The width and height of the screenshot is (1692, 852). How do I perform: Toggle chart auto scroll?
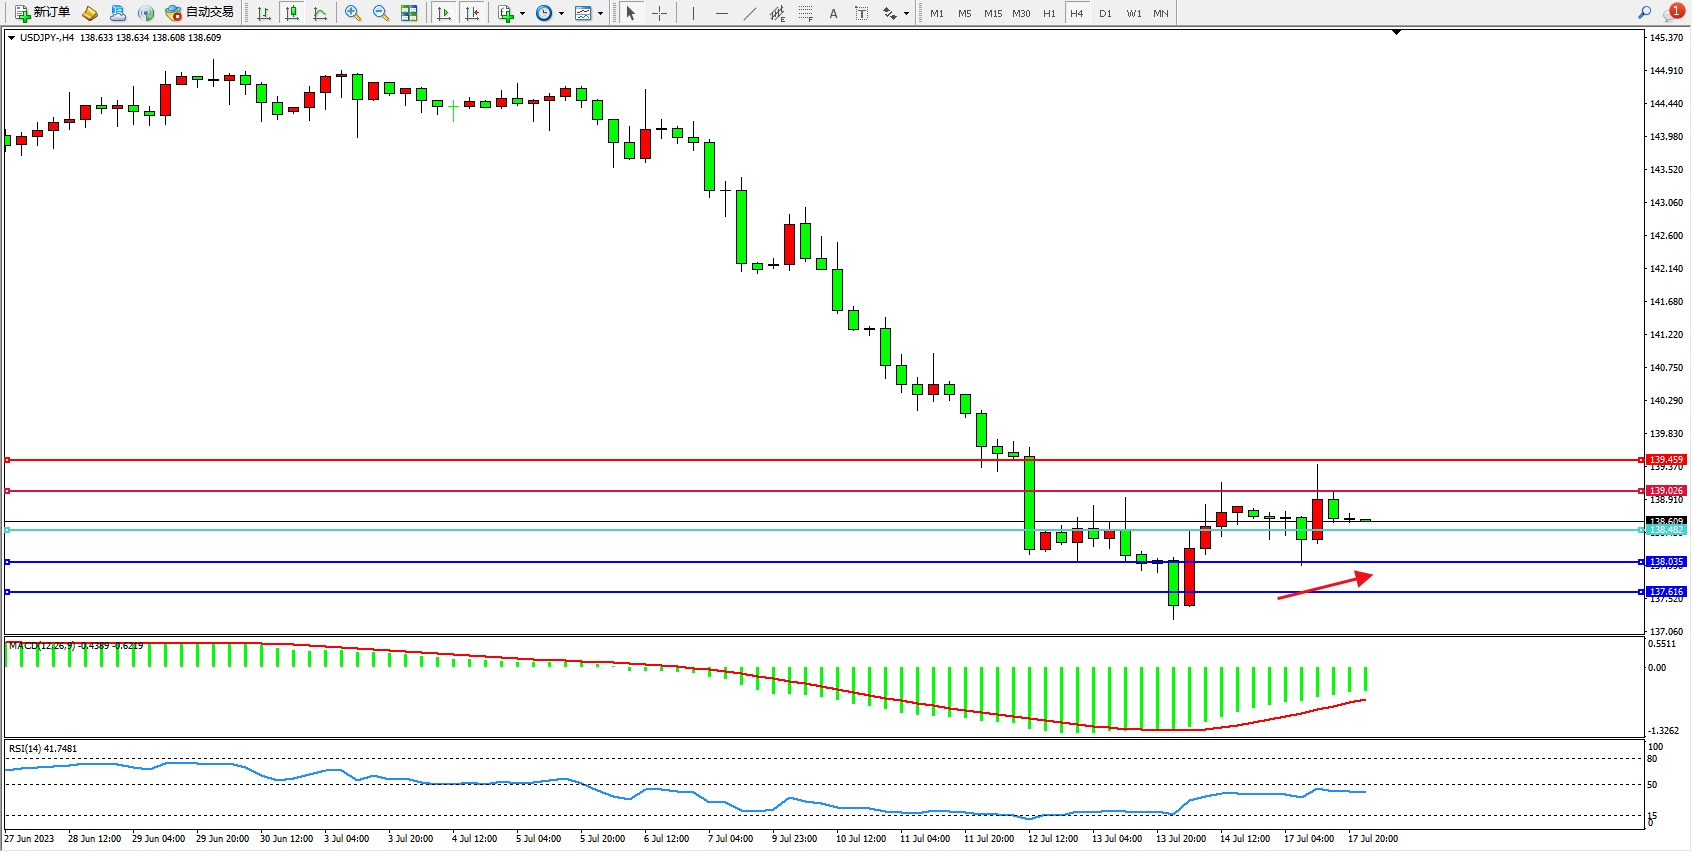pyautogui.click(x=444, y=13)
